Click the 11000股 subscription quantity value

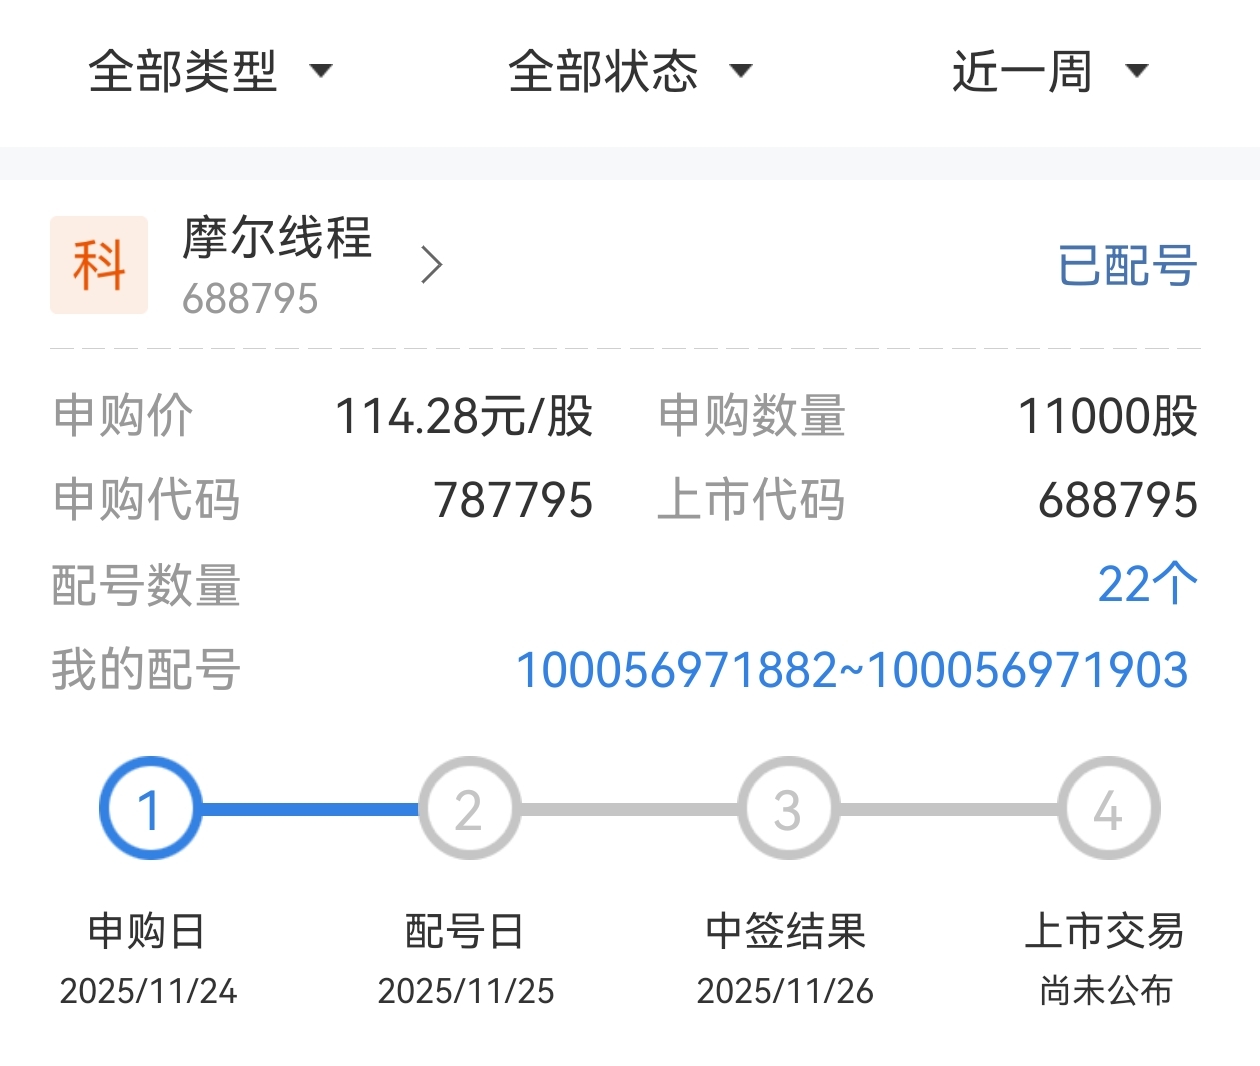point(1108,416)
